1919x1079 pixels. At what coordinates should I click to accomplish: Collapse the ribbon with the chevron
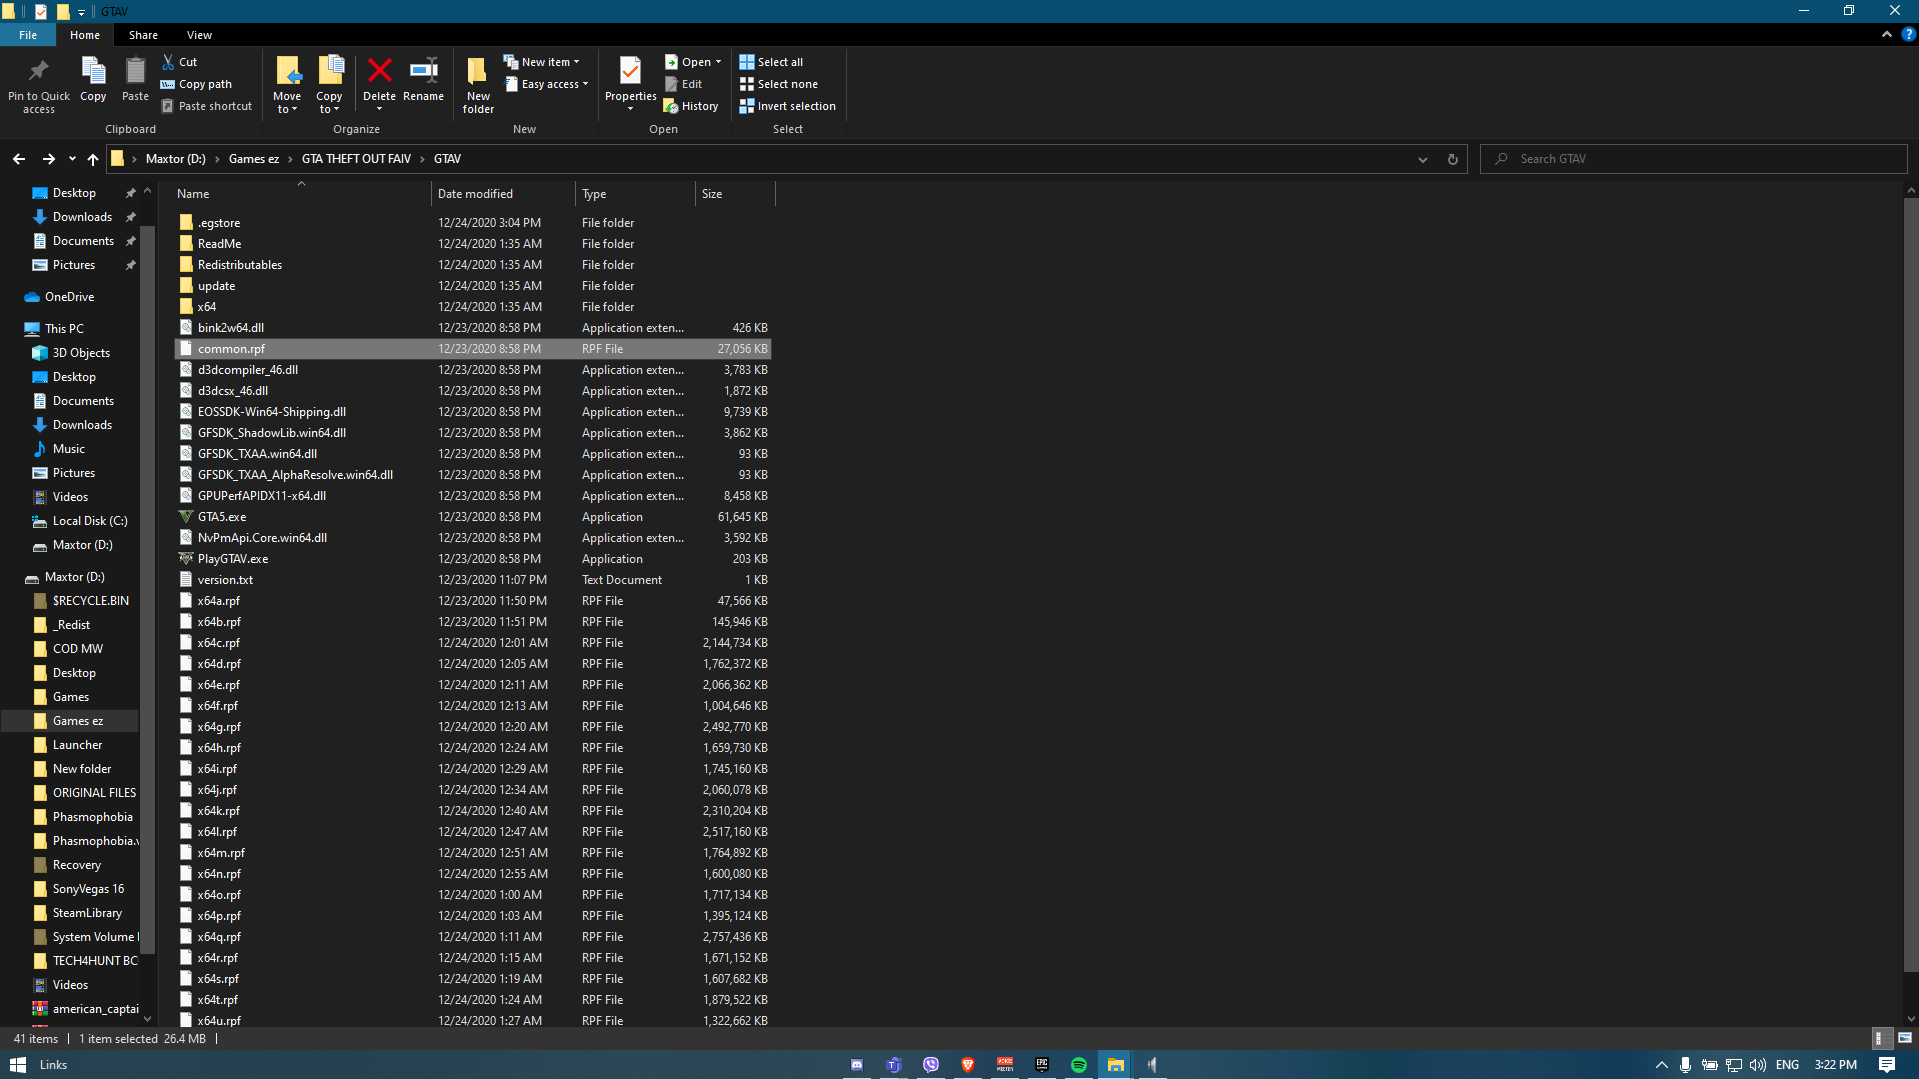point(1887,34)
